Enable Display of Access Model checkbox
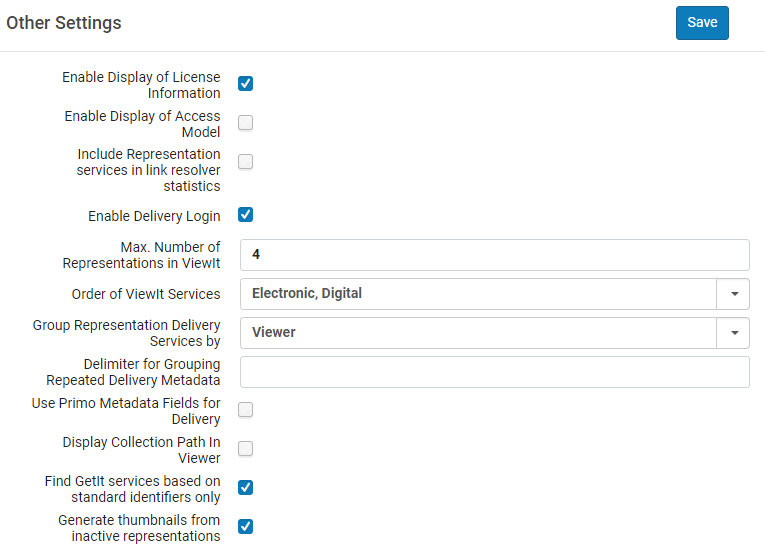The width and height of the screenshot is (765, 560). click(245, 123)
